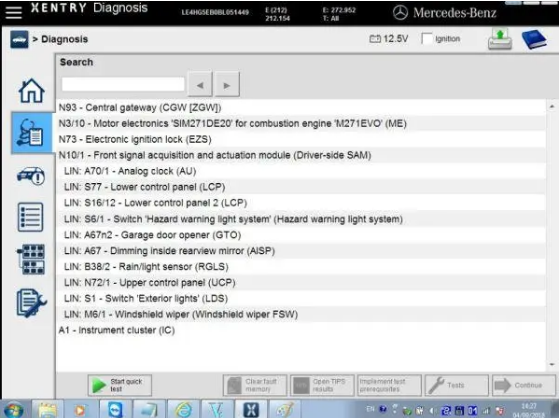Open Windows Explorer from taskbar
The height and width of the screenshot is (418, 559).
coord(47,410)
